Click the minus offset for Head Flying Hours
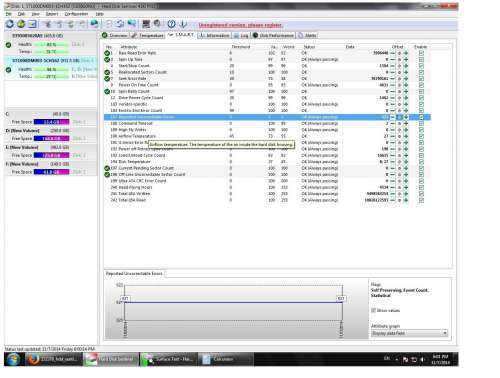This screenshot has width=500, height=378. 392,187
